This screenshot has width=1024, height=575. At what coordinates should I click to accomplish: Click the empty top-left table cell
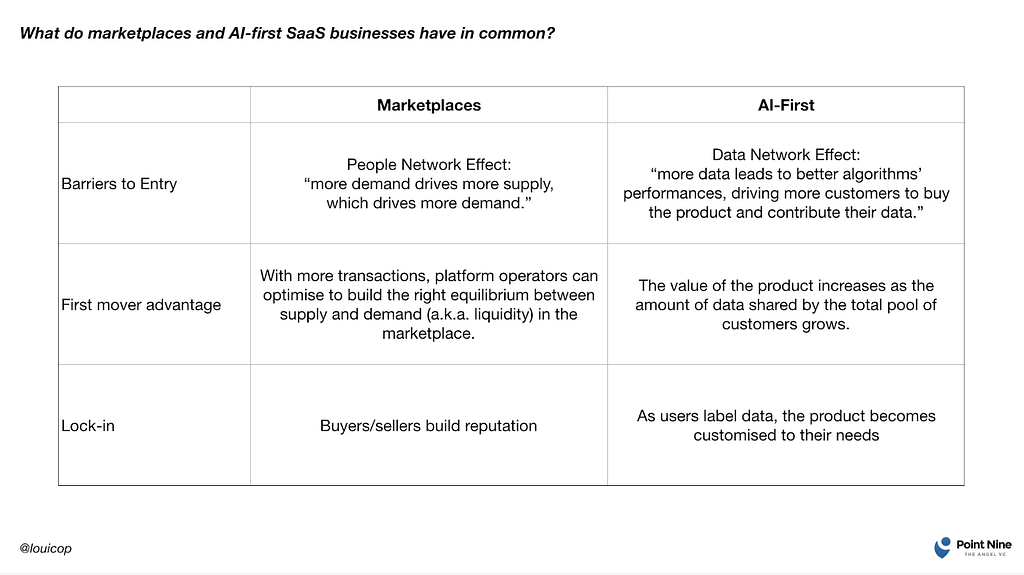154,105
